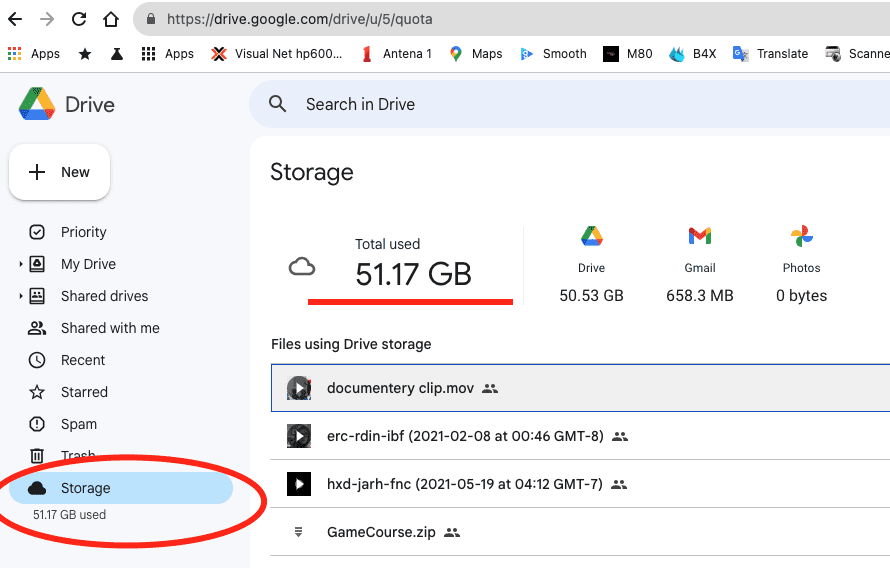
Task: Click the Files using Drive storage heading
Action: click(351, 344)
